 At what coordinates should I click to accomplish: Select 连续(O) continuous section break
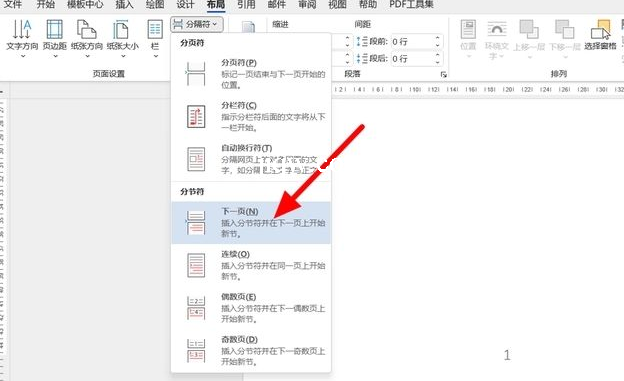251,265
